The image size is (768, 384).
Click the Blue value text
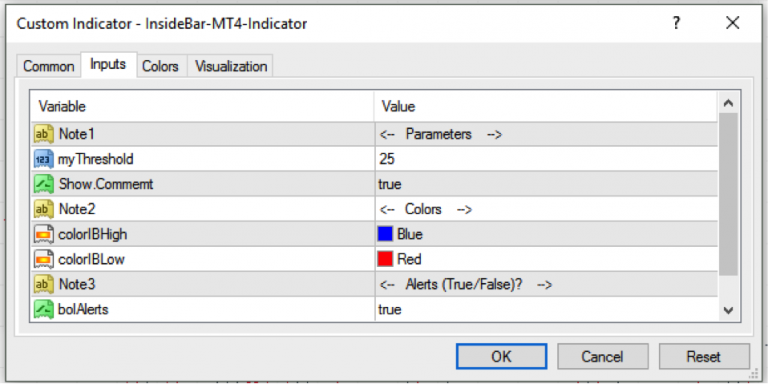coord(410,234)
